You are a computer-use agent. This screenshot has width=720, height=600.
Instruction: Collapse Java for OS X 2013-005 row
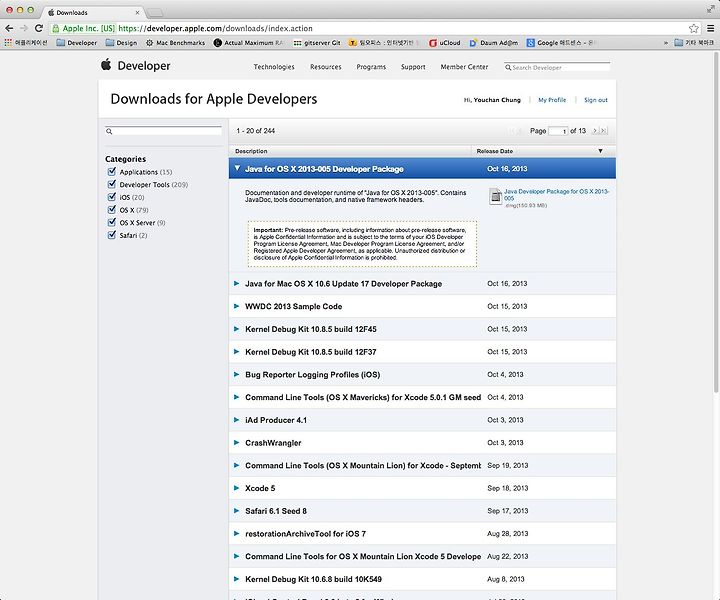[x=237, y=168]
